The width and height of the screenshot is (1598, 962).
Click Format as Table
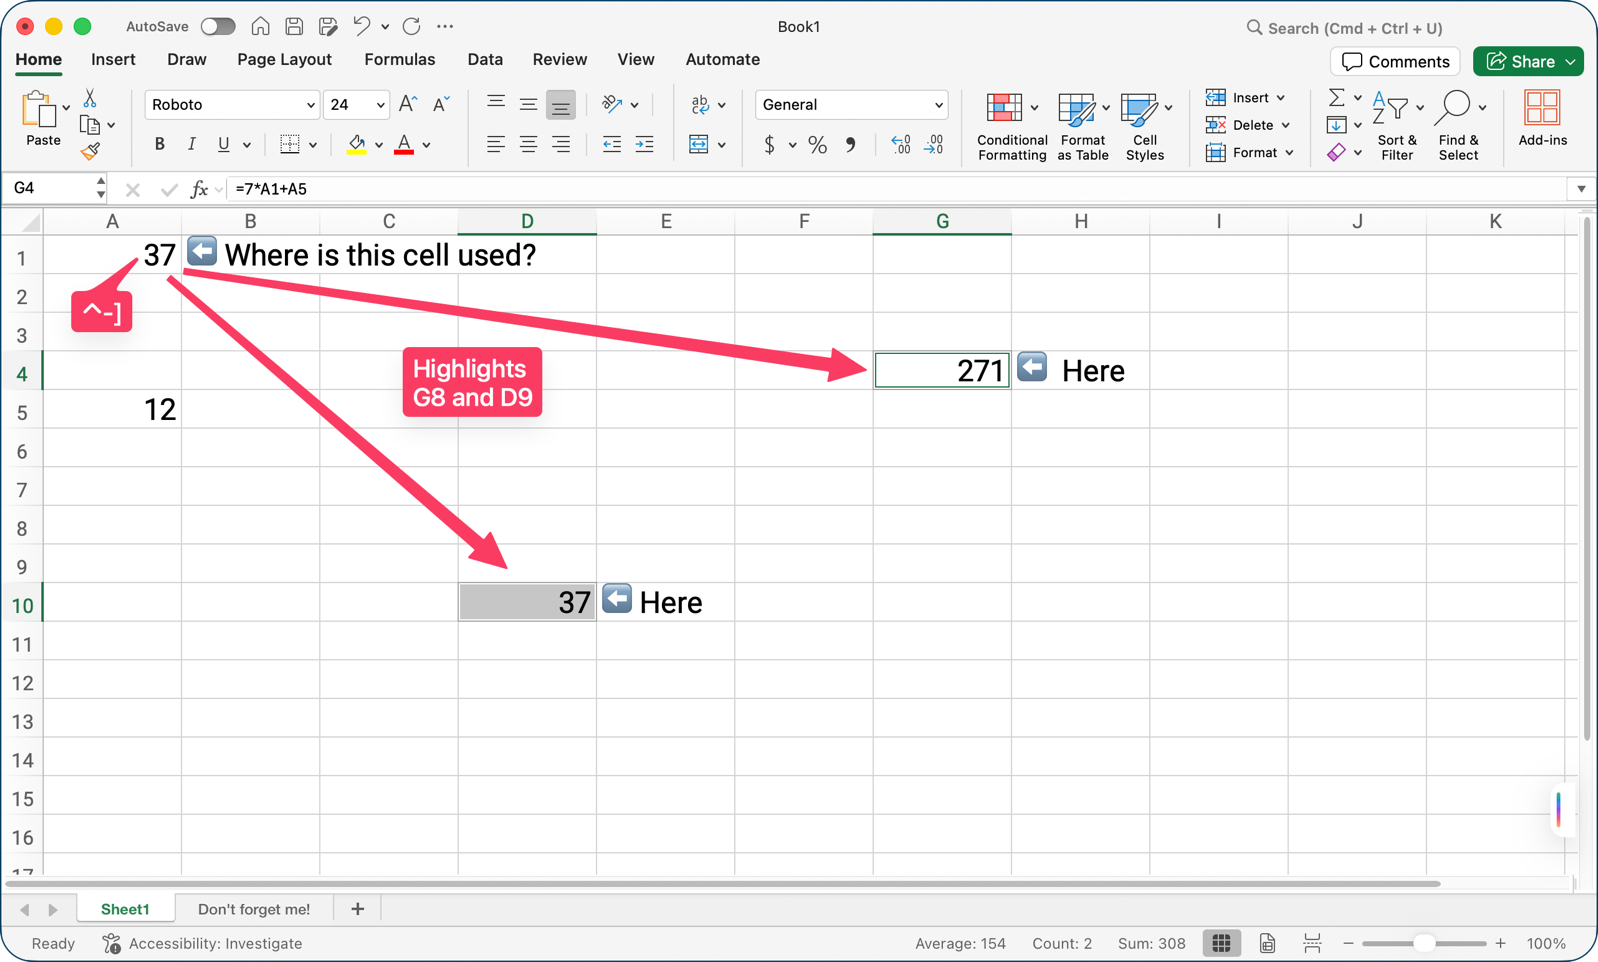(x=1082, y=126)
